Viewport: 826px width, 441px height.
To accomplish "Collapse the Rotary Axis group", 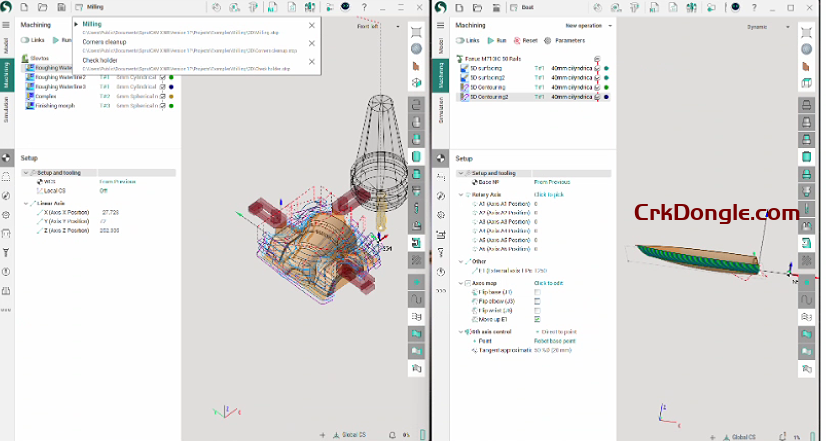I will (x=460, y=194).
